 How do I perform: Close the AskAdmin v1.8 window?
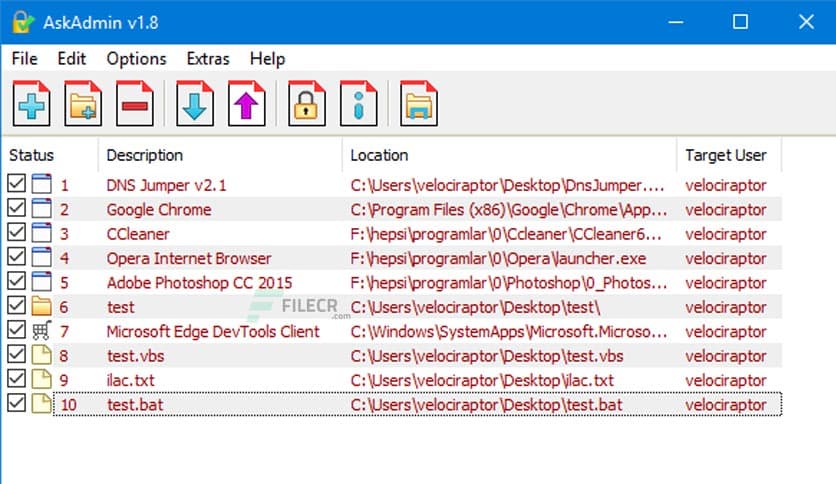click(806, 22)
